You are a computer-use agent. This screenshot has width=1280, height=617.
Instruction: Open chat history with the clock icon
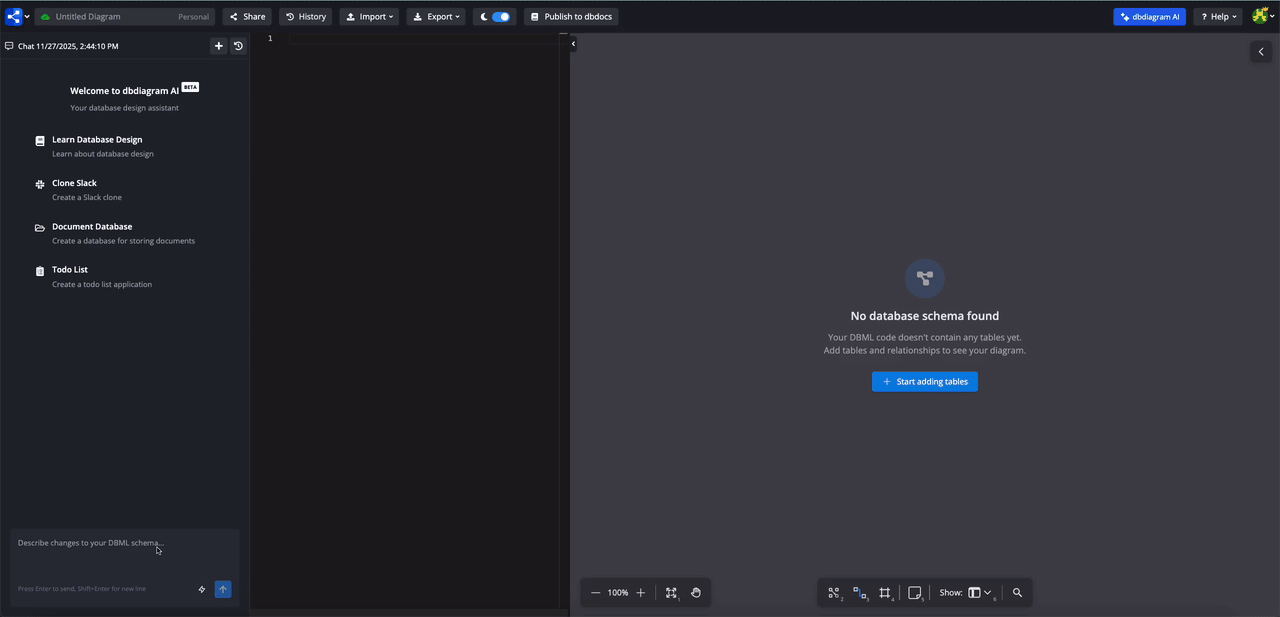pos(238,45)
